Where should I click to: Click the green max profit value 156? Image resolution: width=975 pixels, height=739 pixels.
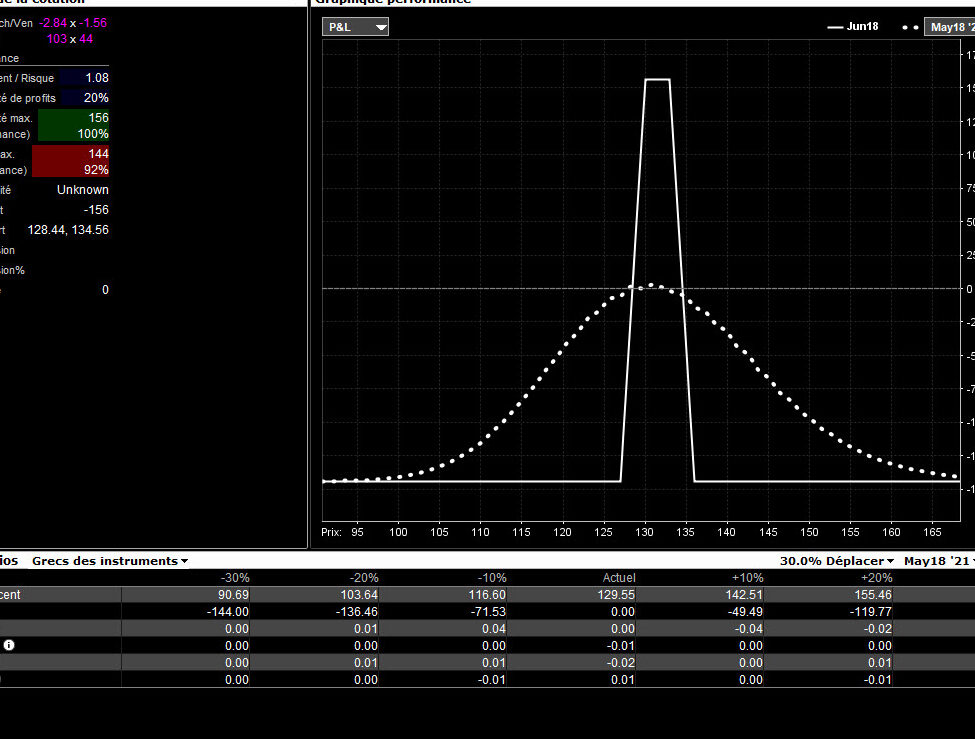98,118
